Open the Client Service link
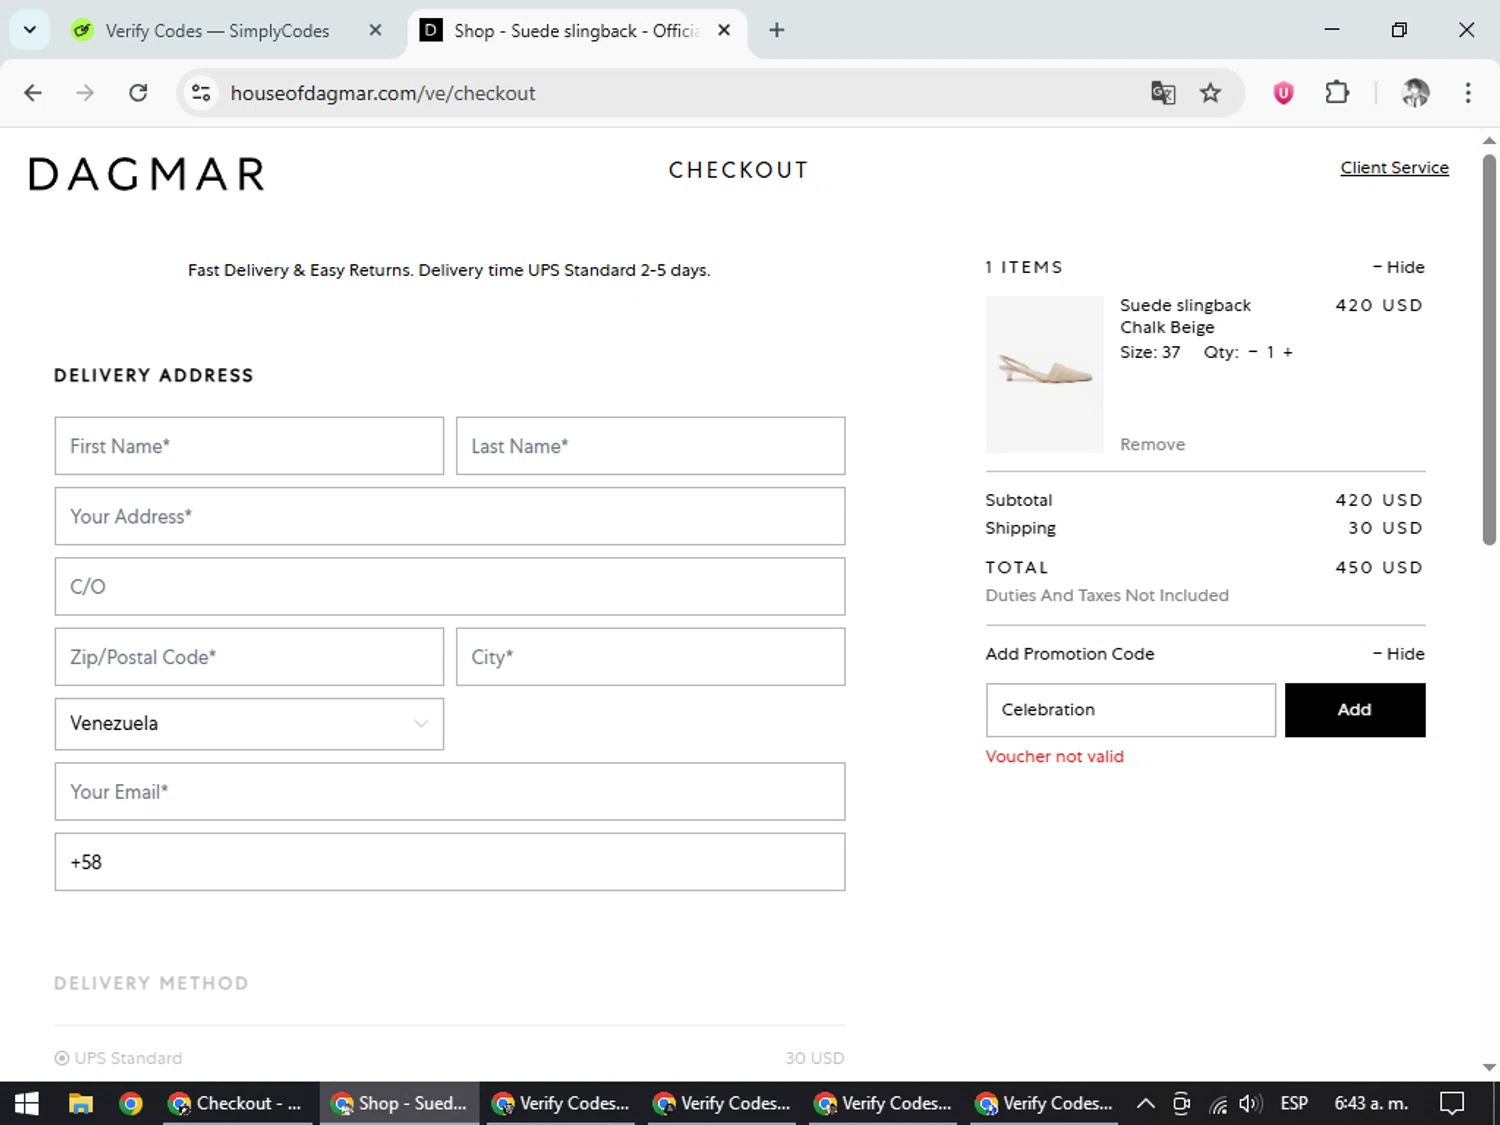The width and height of the screenshot is (1500, 1125). click(1394, 167)
